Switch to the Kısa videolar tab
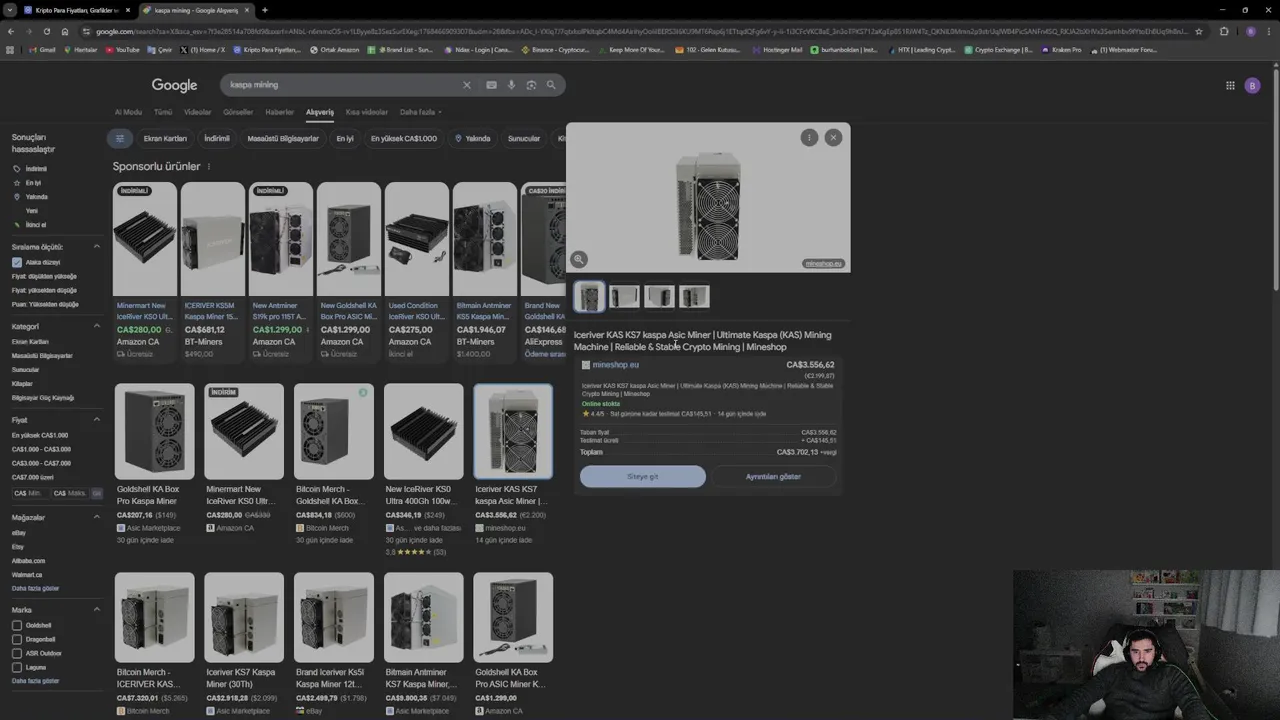Viewport: 1280px width, 720px height. (x=367, y=112)
